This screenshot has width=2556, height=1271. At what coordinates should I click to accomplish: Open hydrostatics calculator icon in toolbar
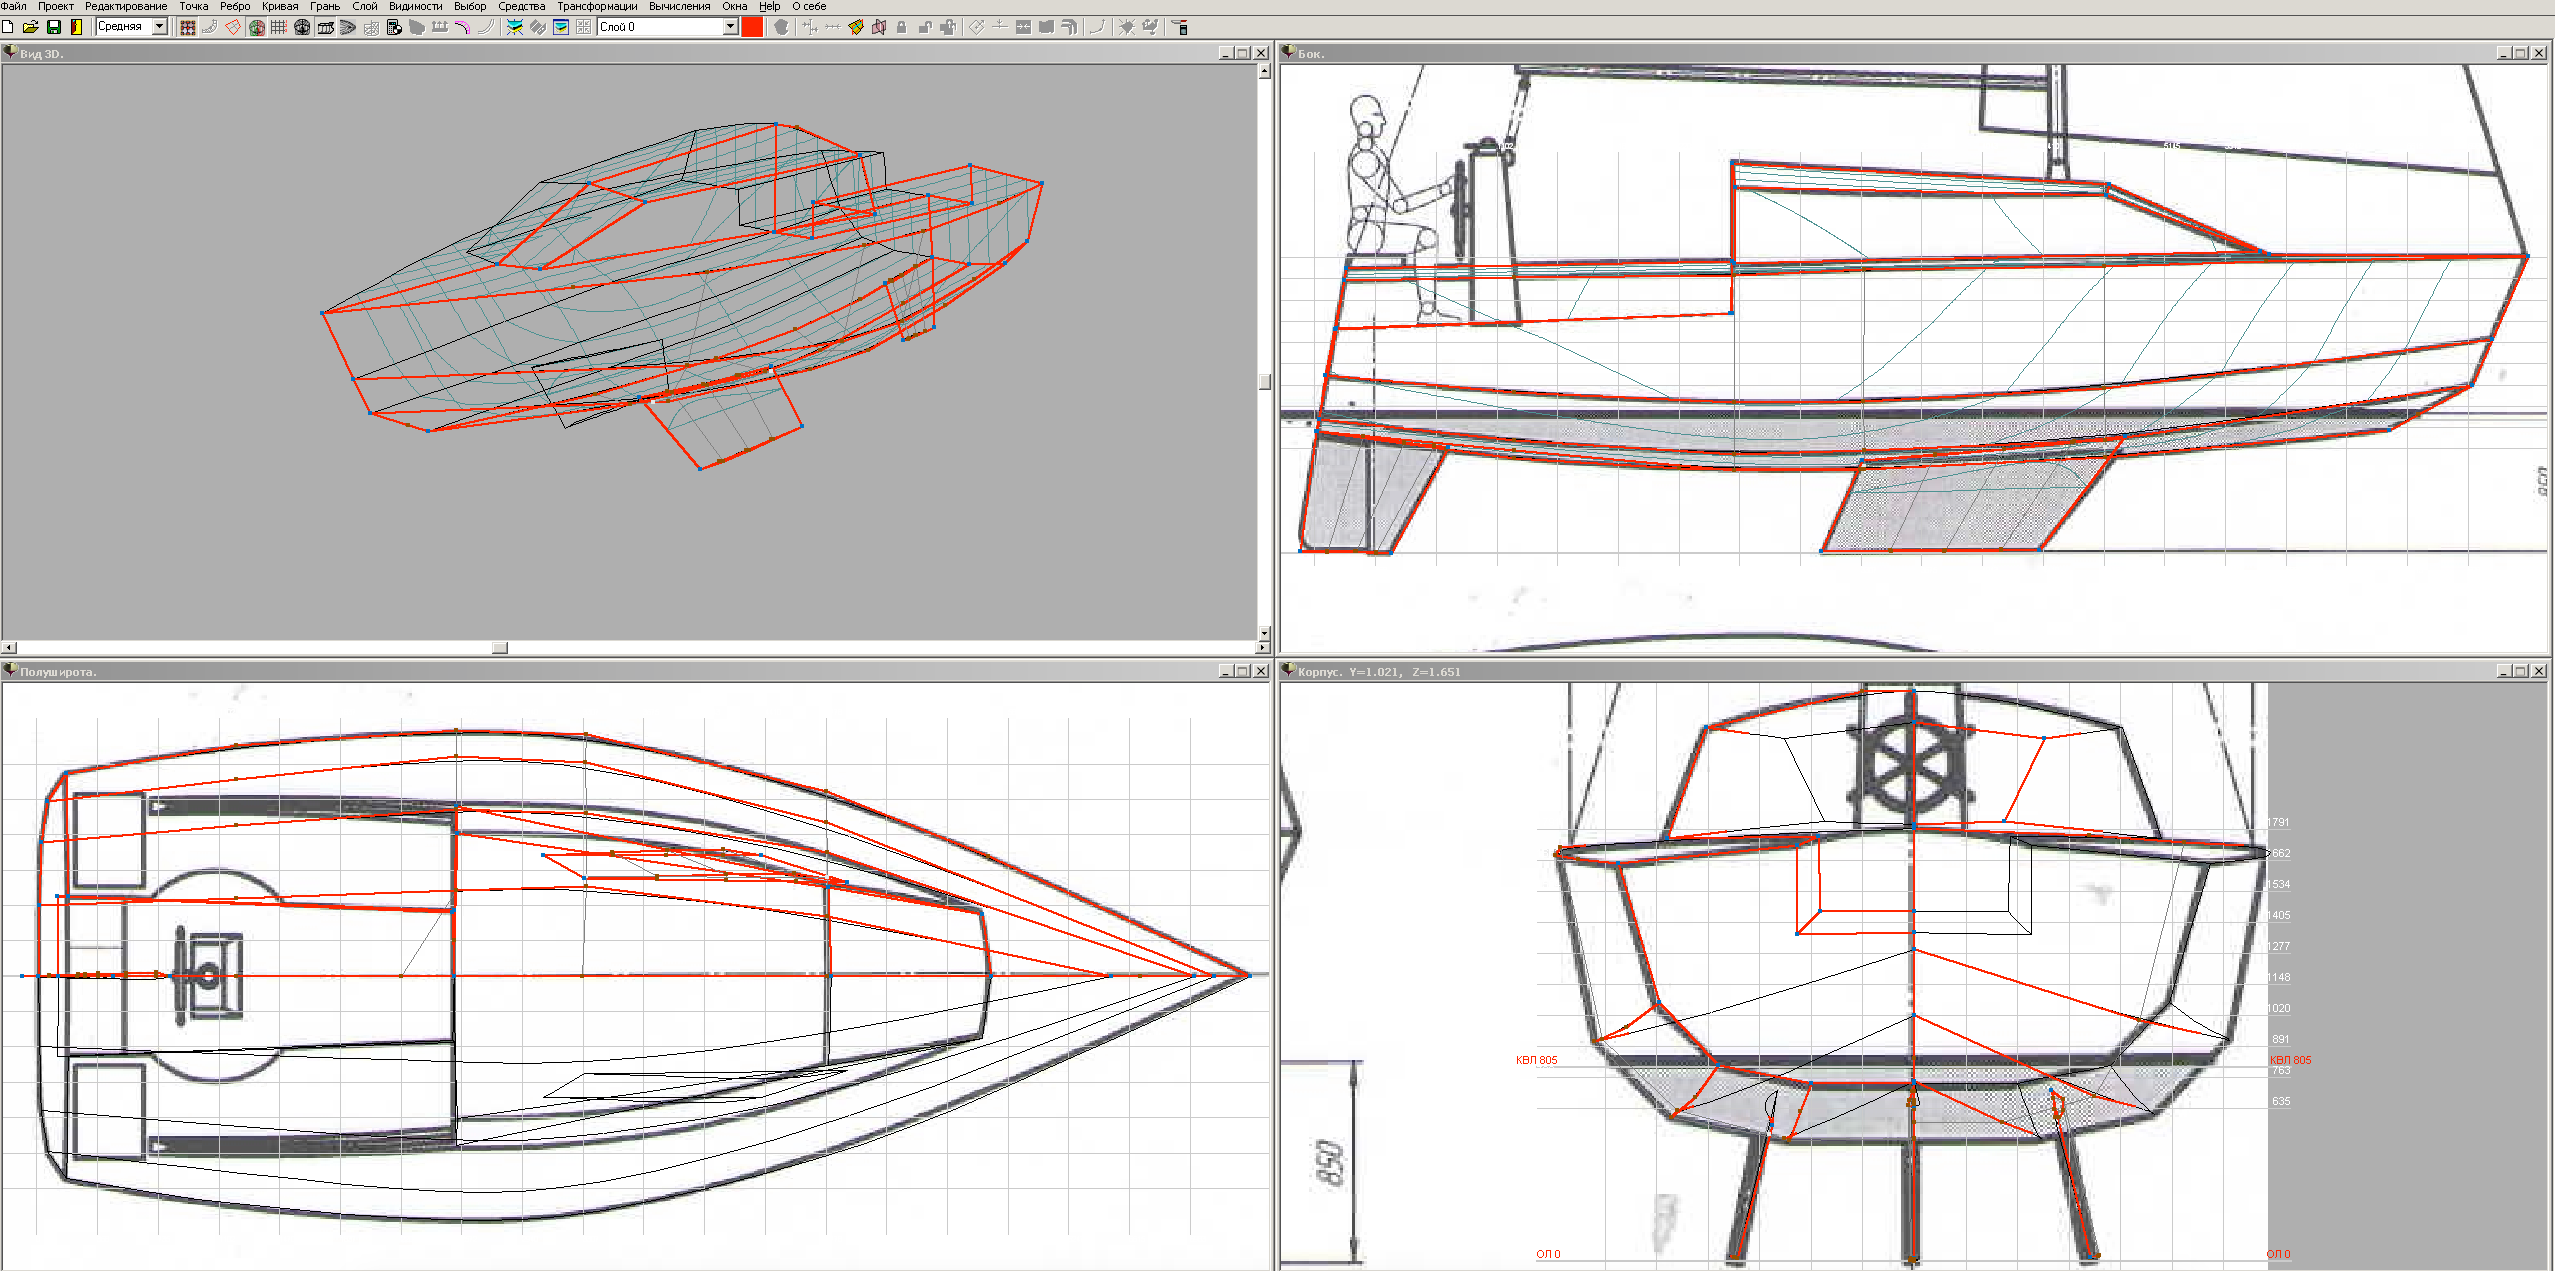click(x=394, y=27)
